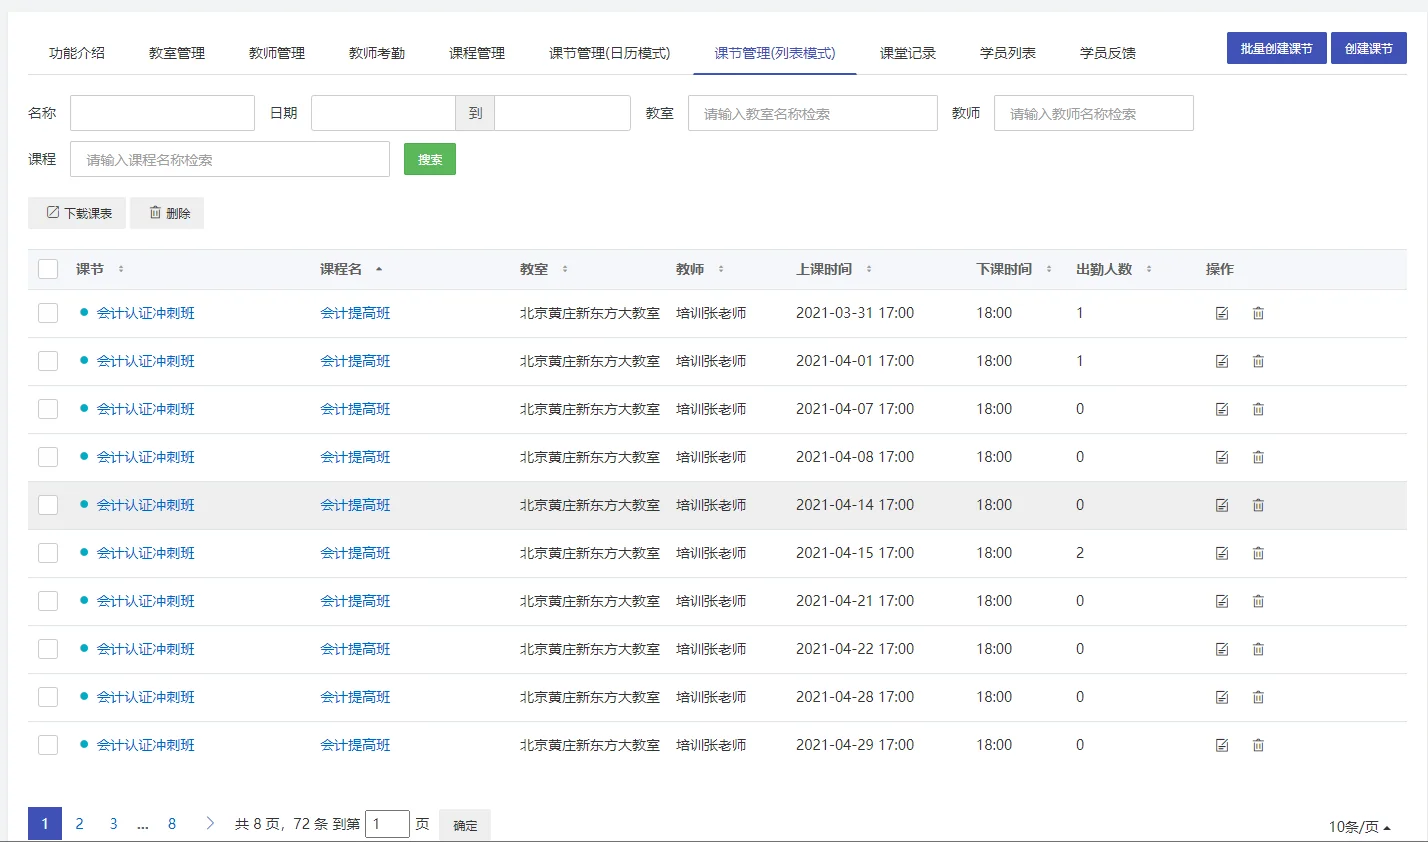Check the 2021-04-08 row checkbox
The width and height of the screenshot is (1428, 842).
tap(48, 457)
